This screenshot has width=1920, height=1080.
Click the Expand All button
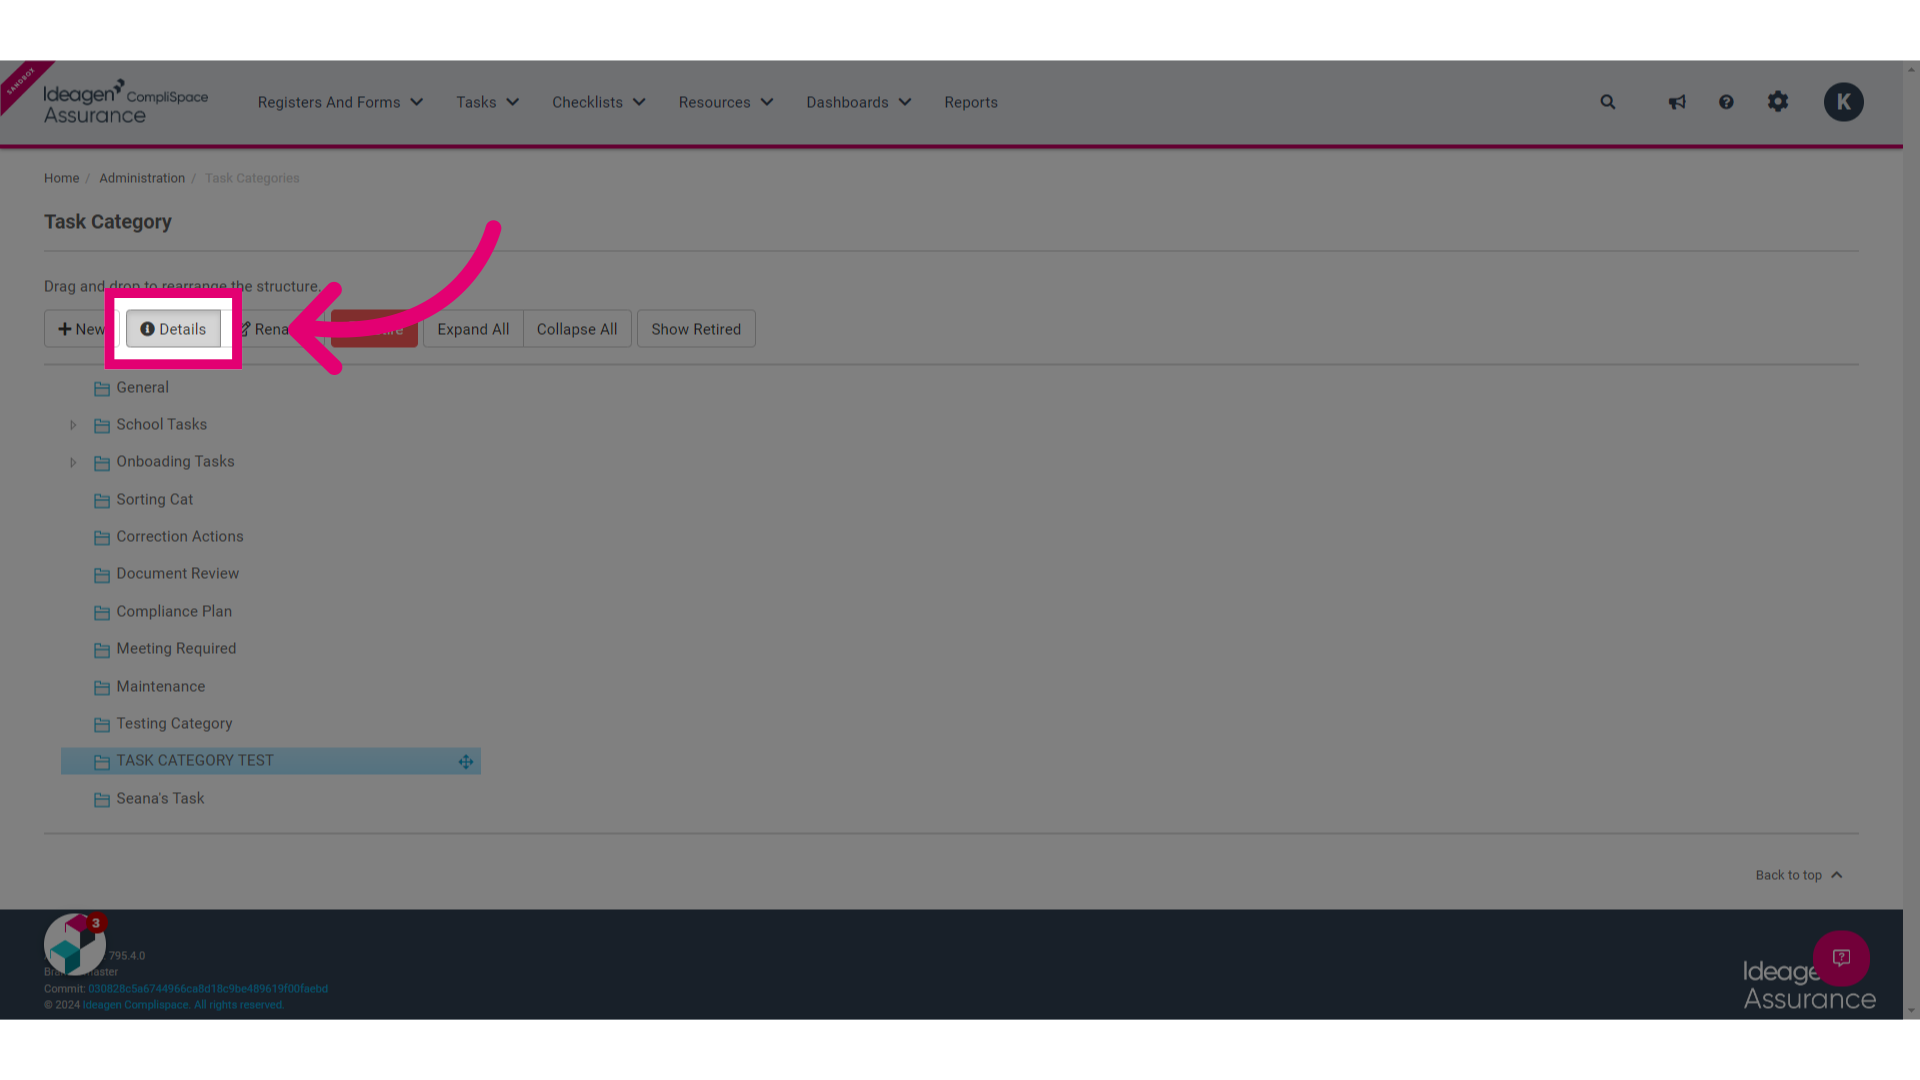tap(473, 329)
